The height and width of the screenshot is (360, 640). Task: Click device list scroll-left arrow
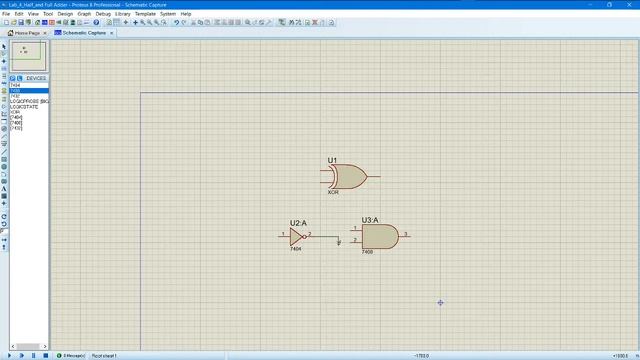[x=13, y=347]
